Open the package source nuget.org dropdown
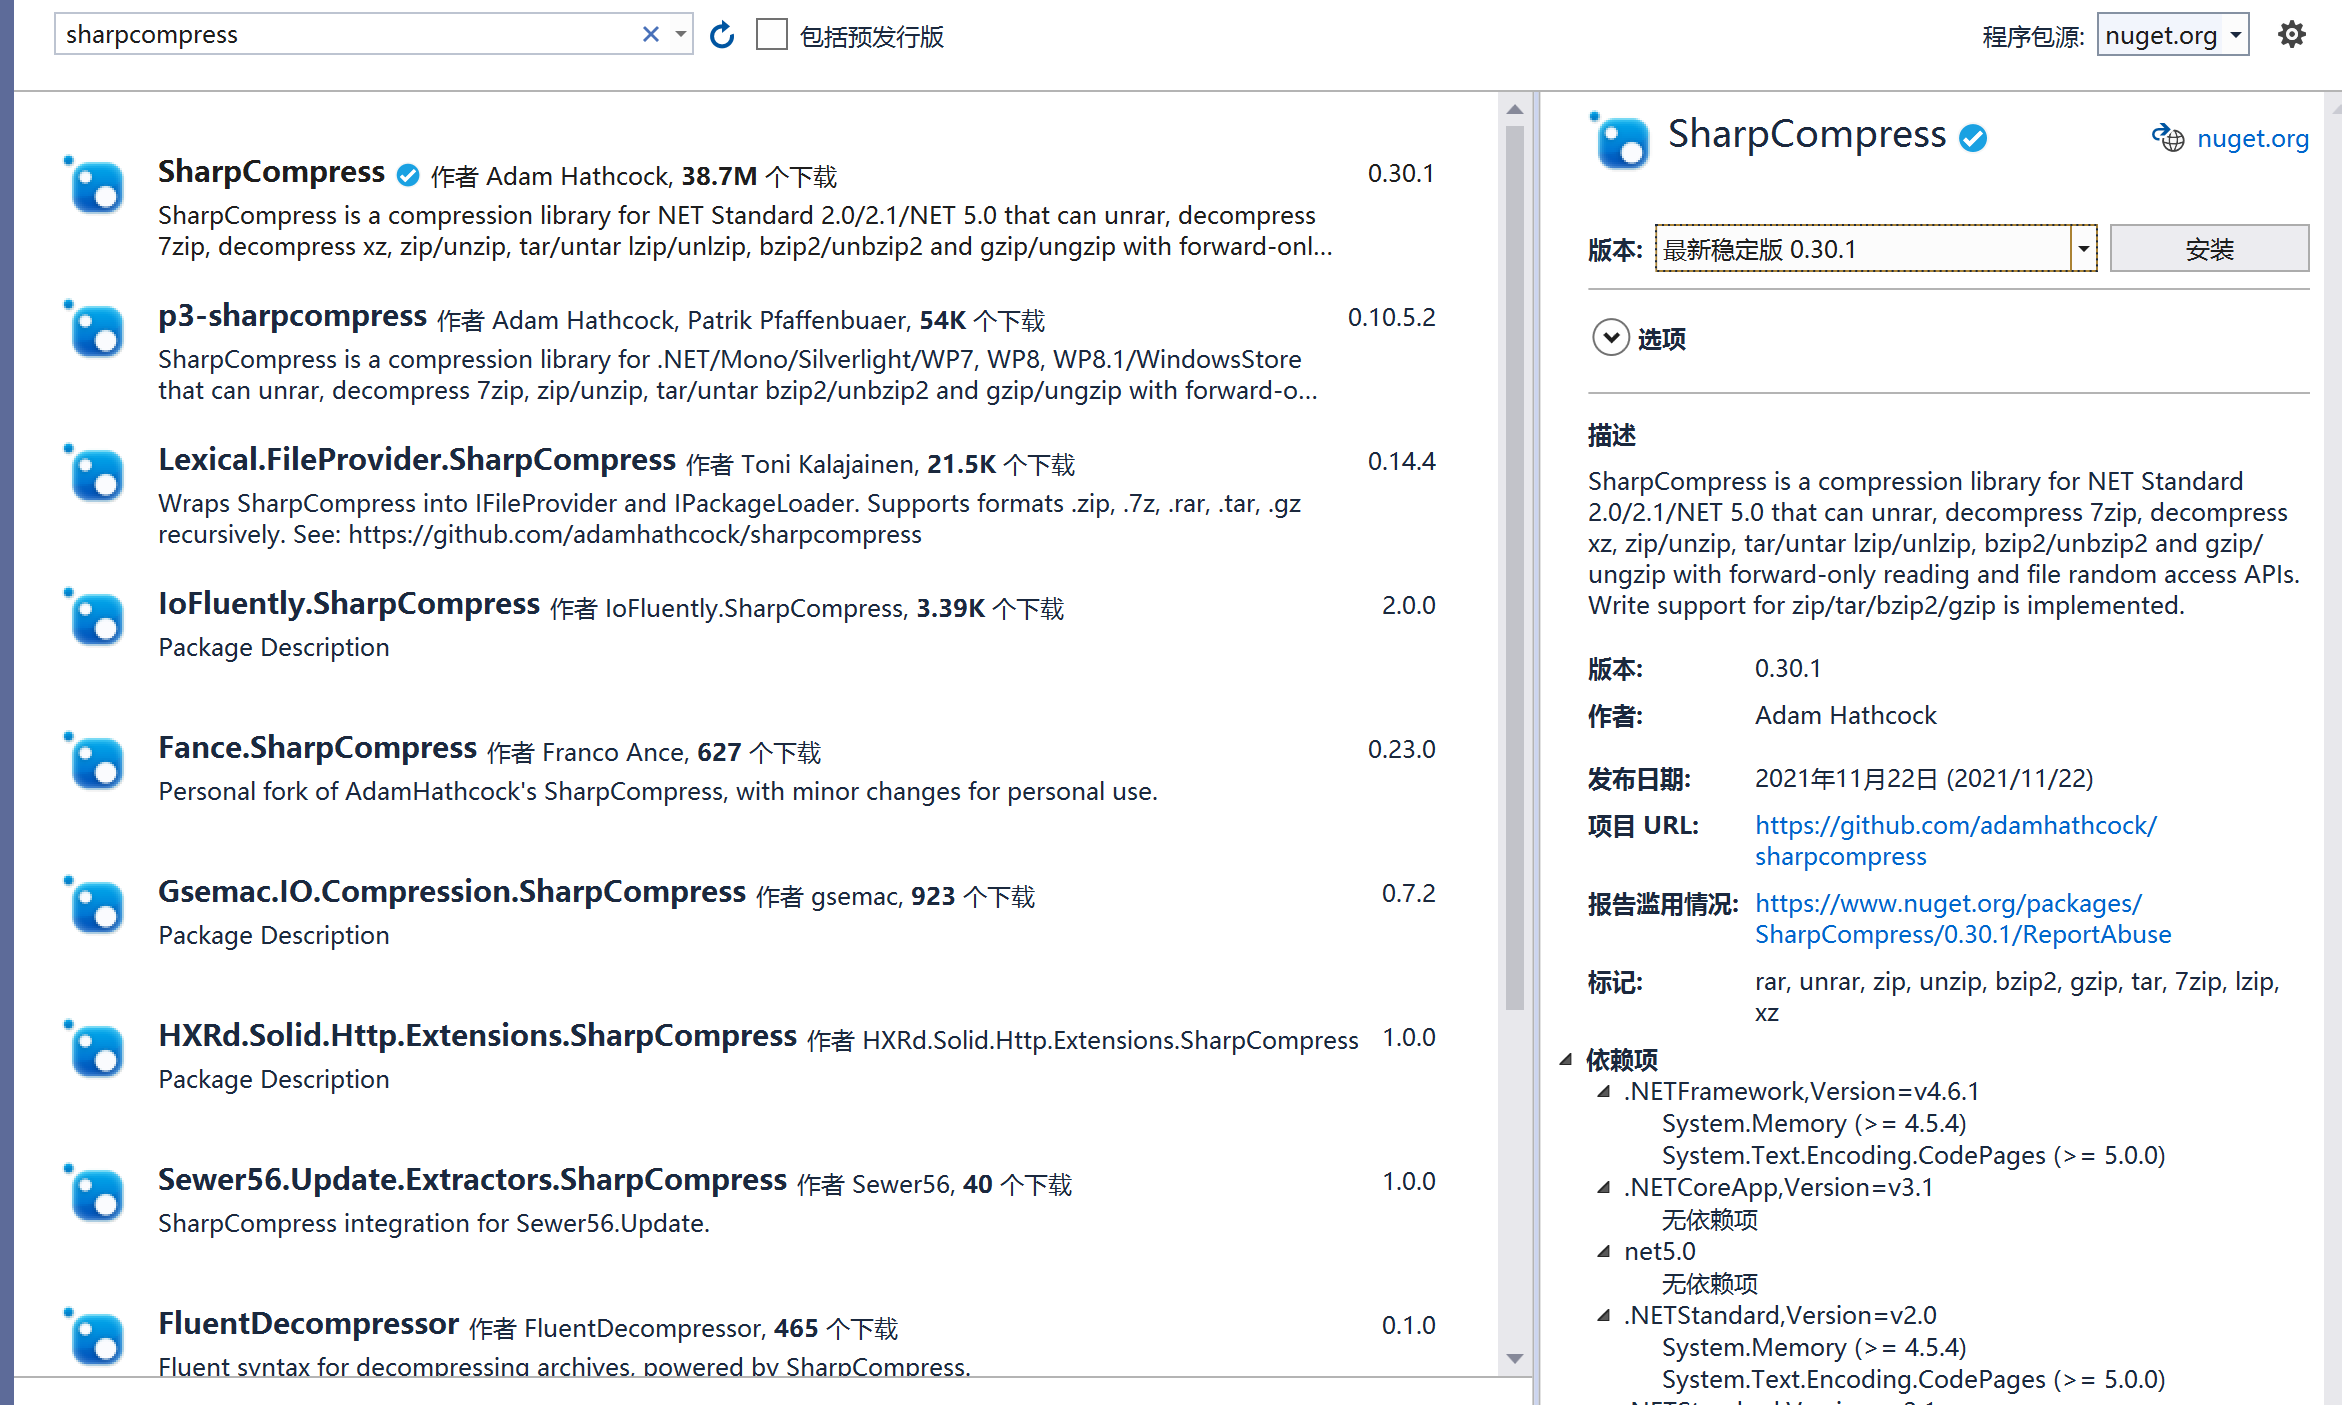2342x1405 pixels. (2172, 36)
